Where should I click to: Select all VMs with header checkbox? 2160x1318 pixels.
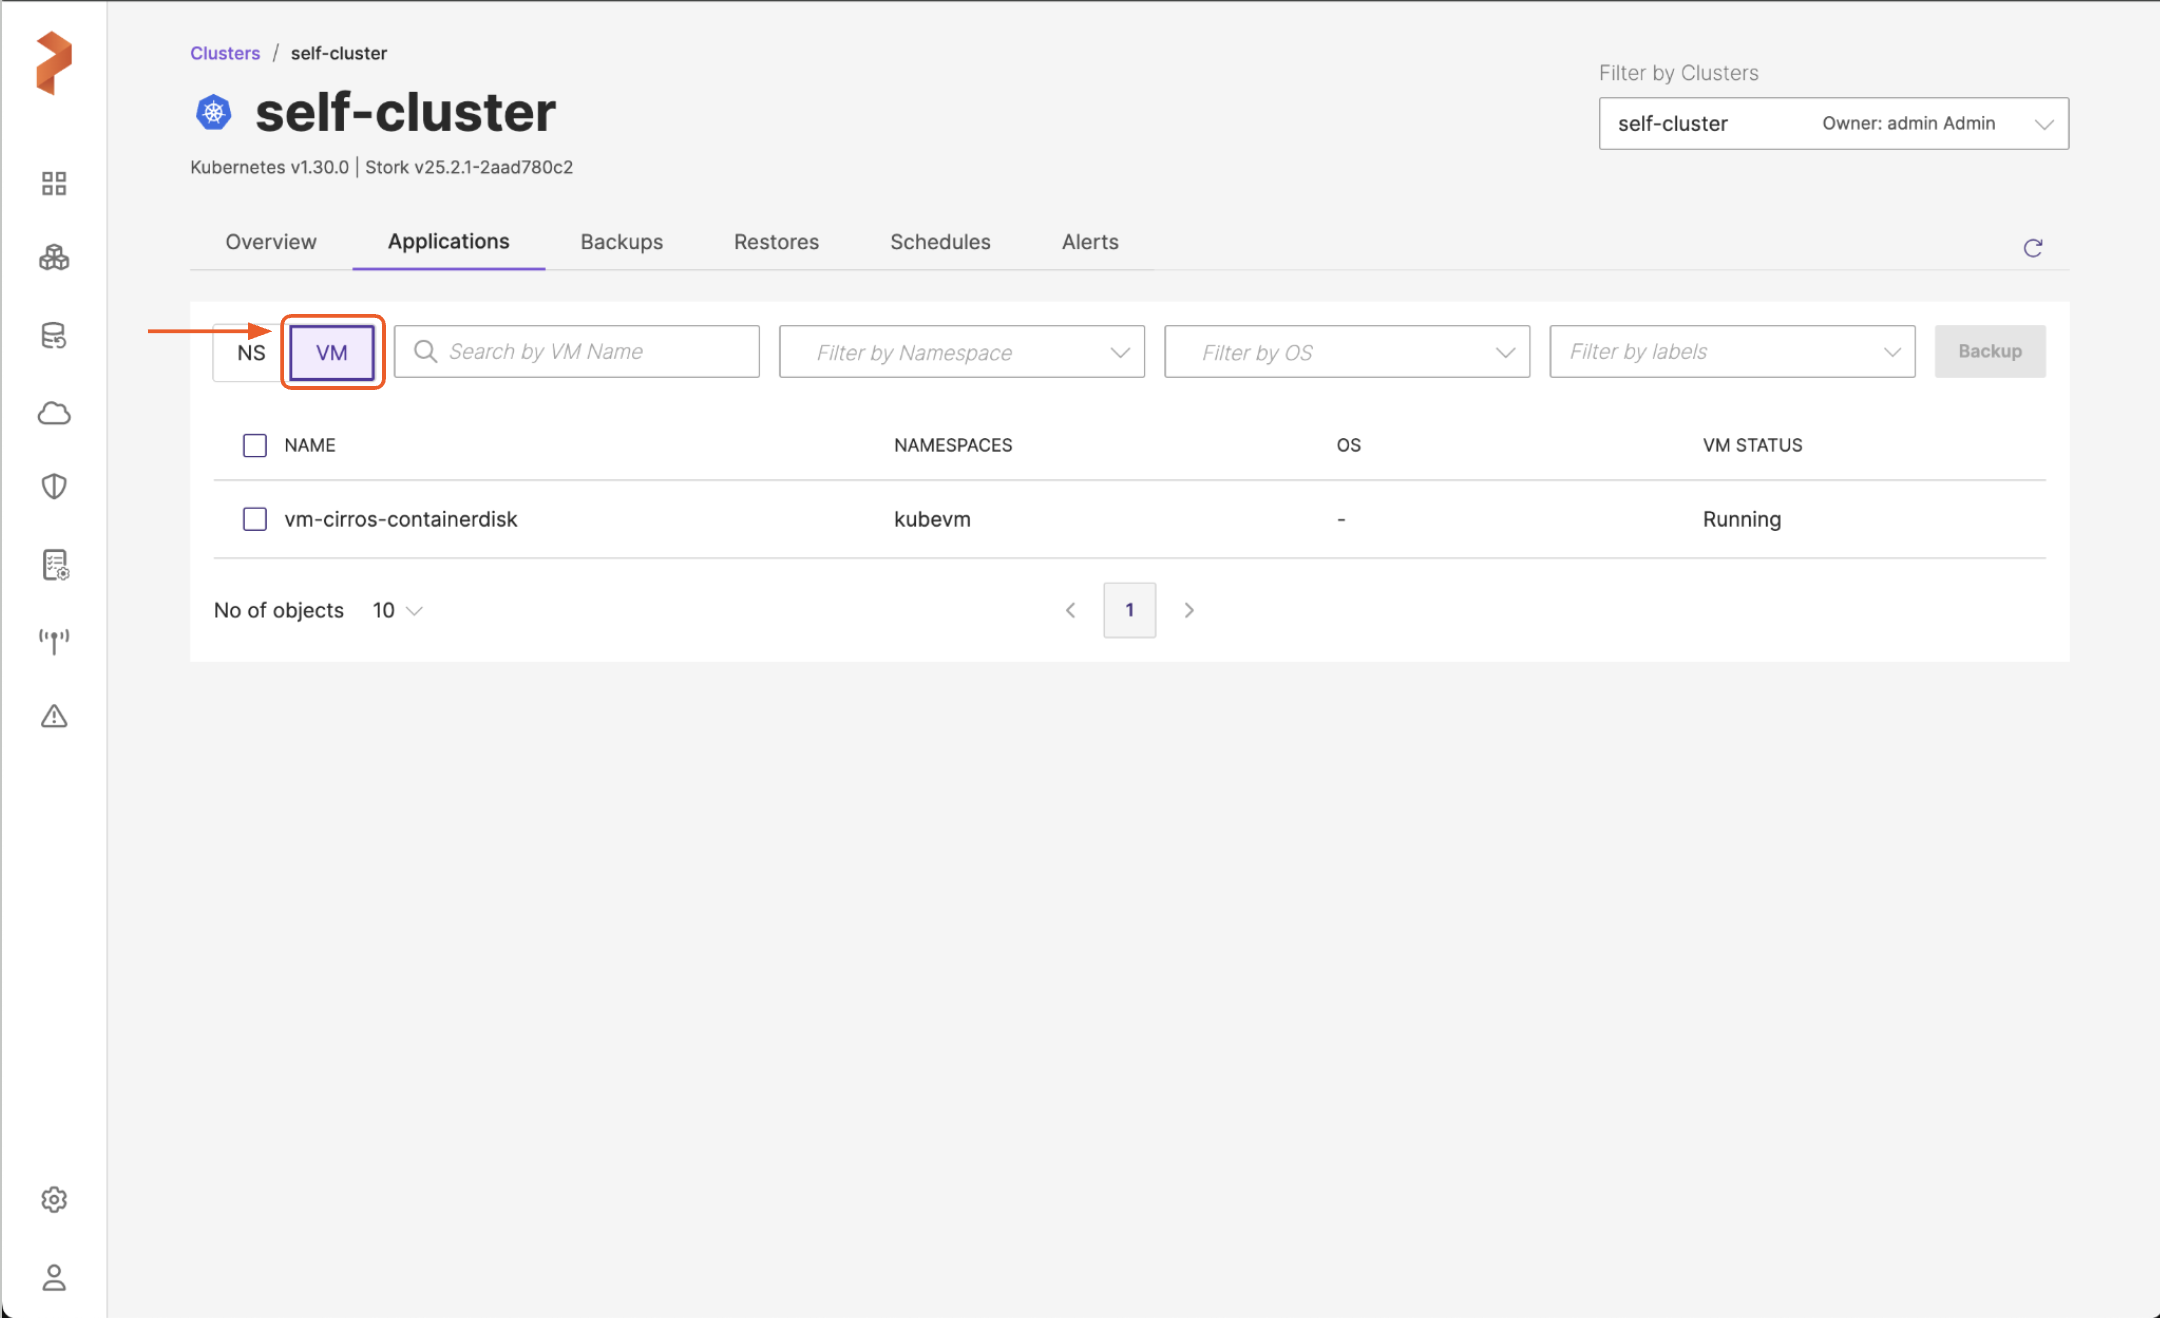tap(255, 445)
